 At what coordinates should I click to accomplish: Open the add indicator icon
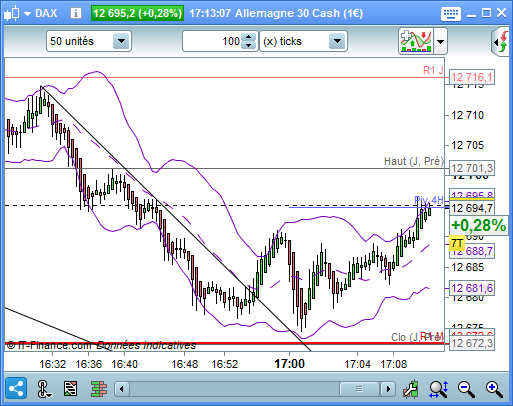pyautogui.click(x=416, y=41)
